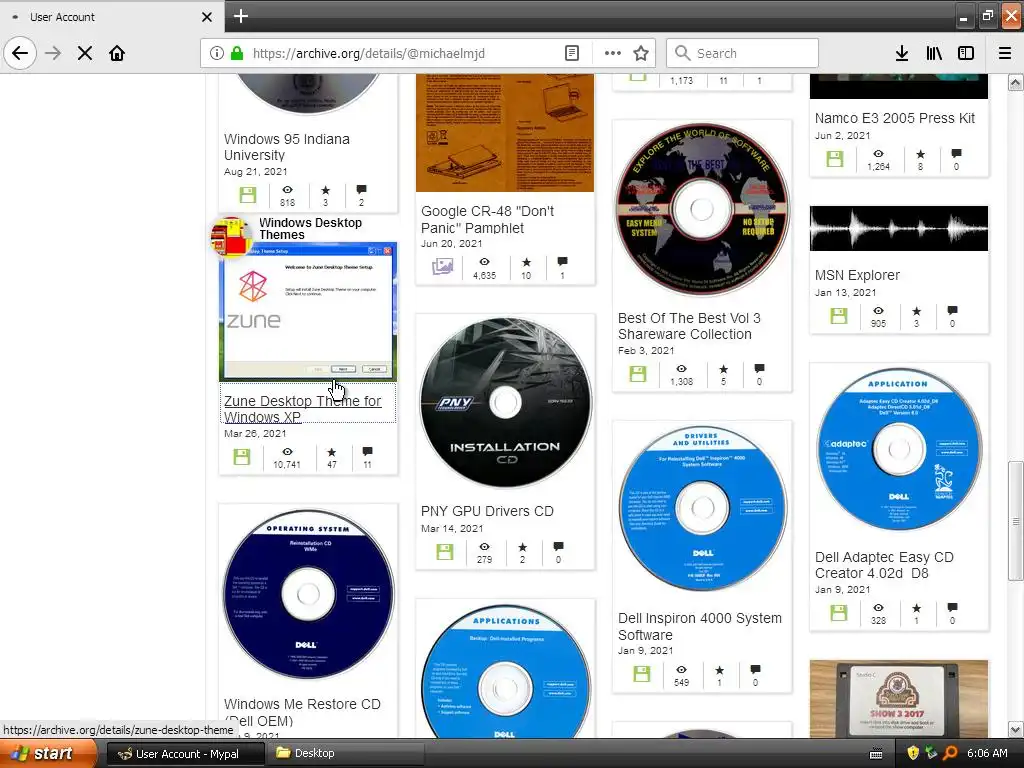This screenshot has width=1024, height=768.
Task: Open Windows 95 Indiana University item
Action: point(287,147)
